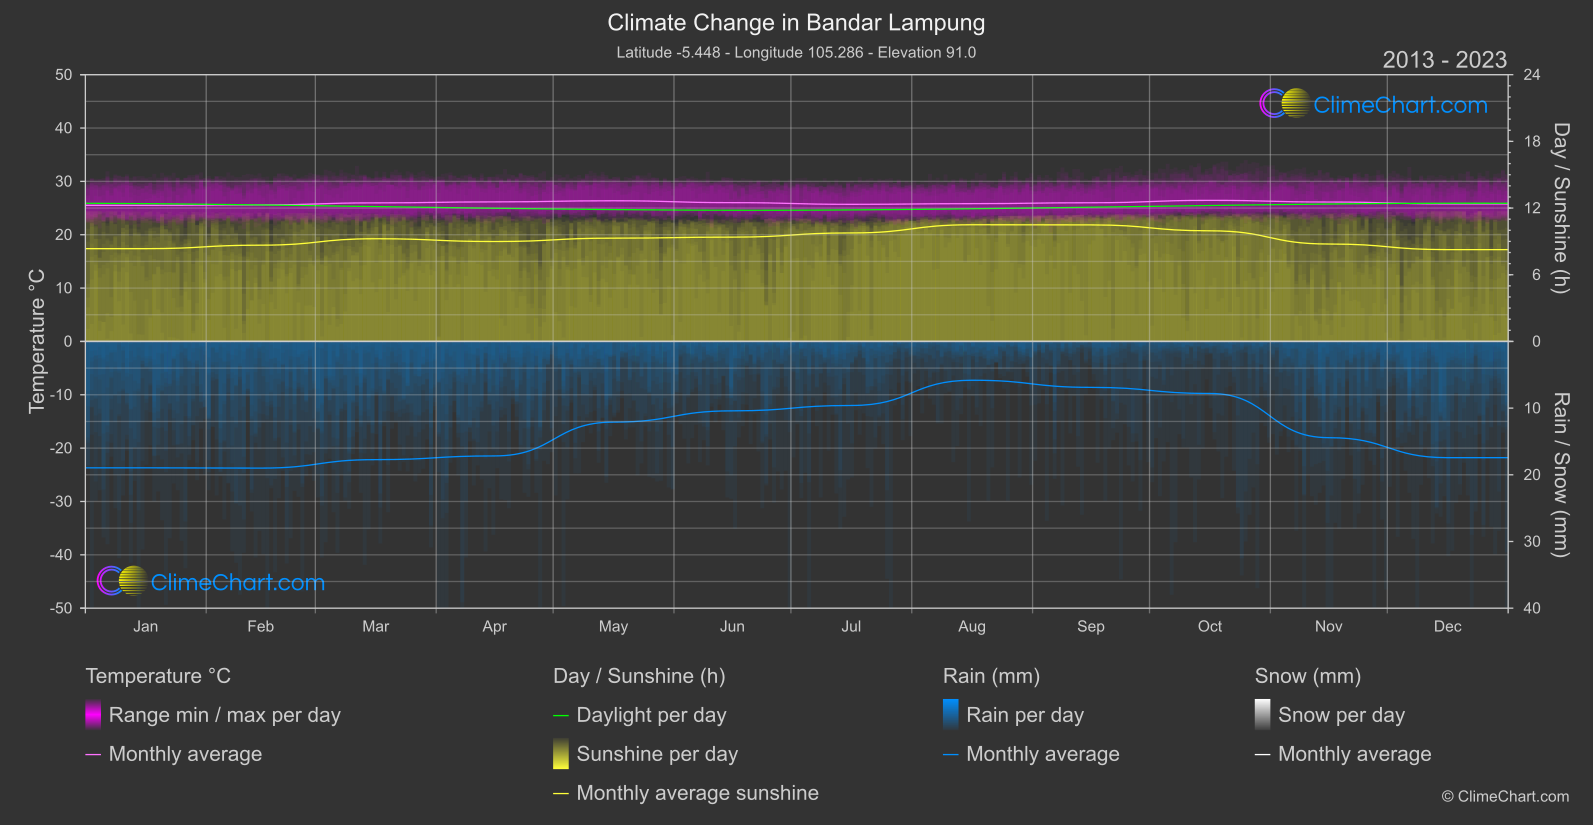The image size is (1593, 825).
Task: Click the magenta Range min / max swatch
Action: pos(93,714)
